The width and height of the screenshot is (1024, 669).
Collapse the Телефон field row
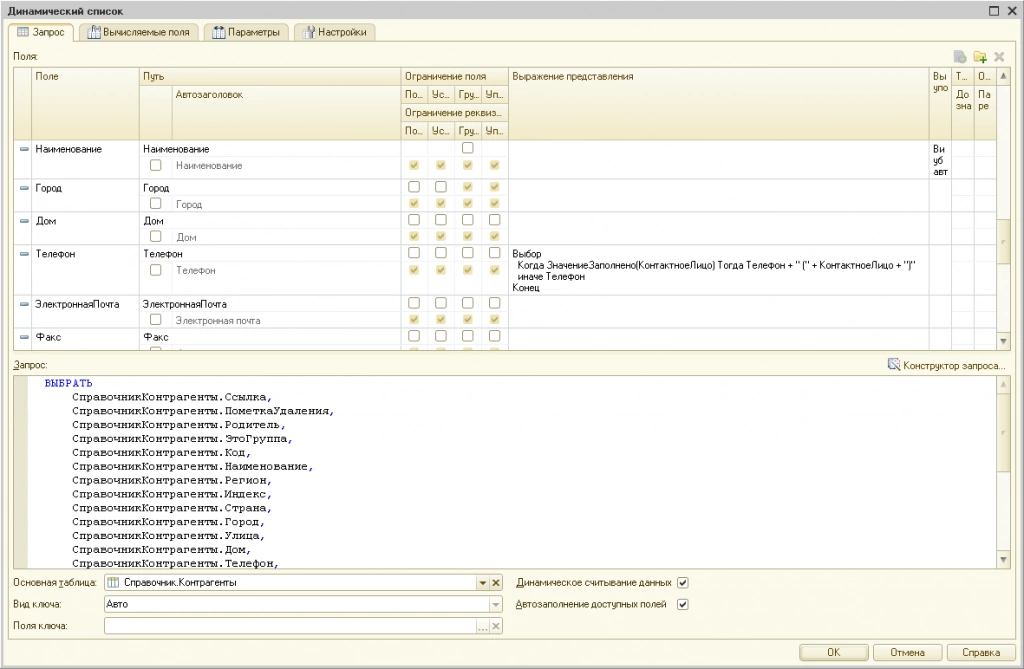(x=24, y=254)
